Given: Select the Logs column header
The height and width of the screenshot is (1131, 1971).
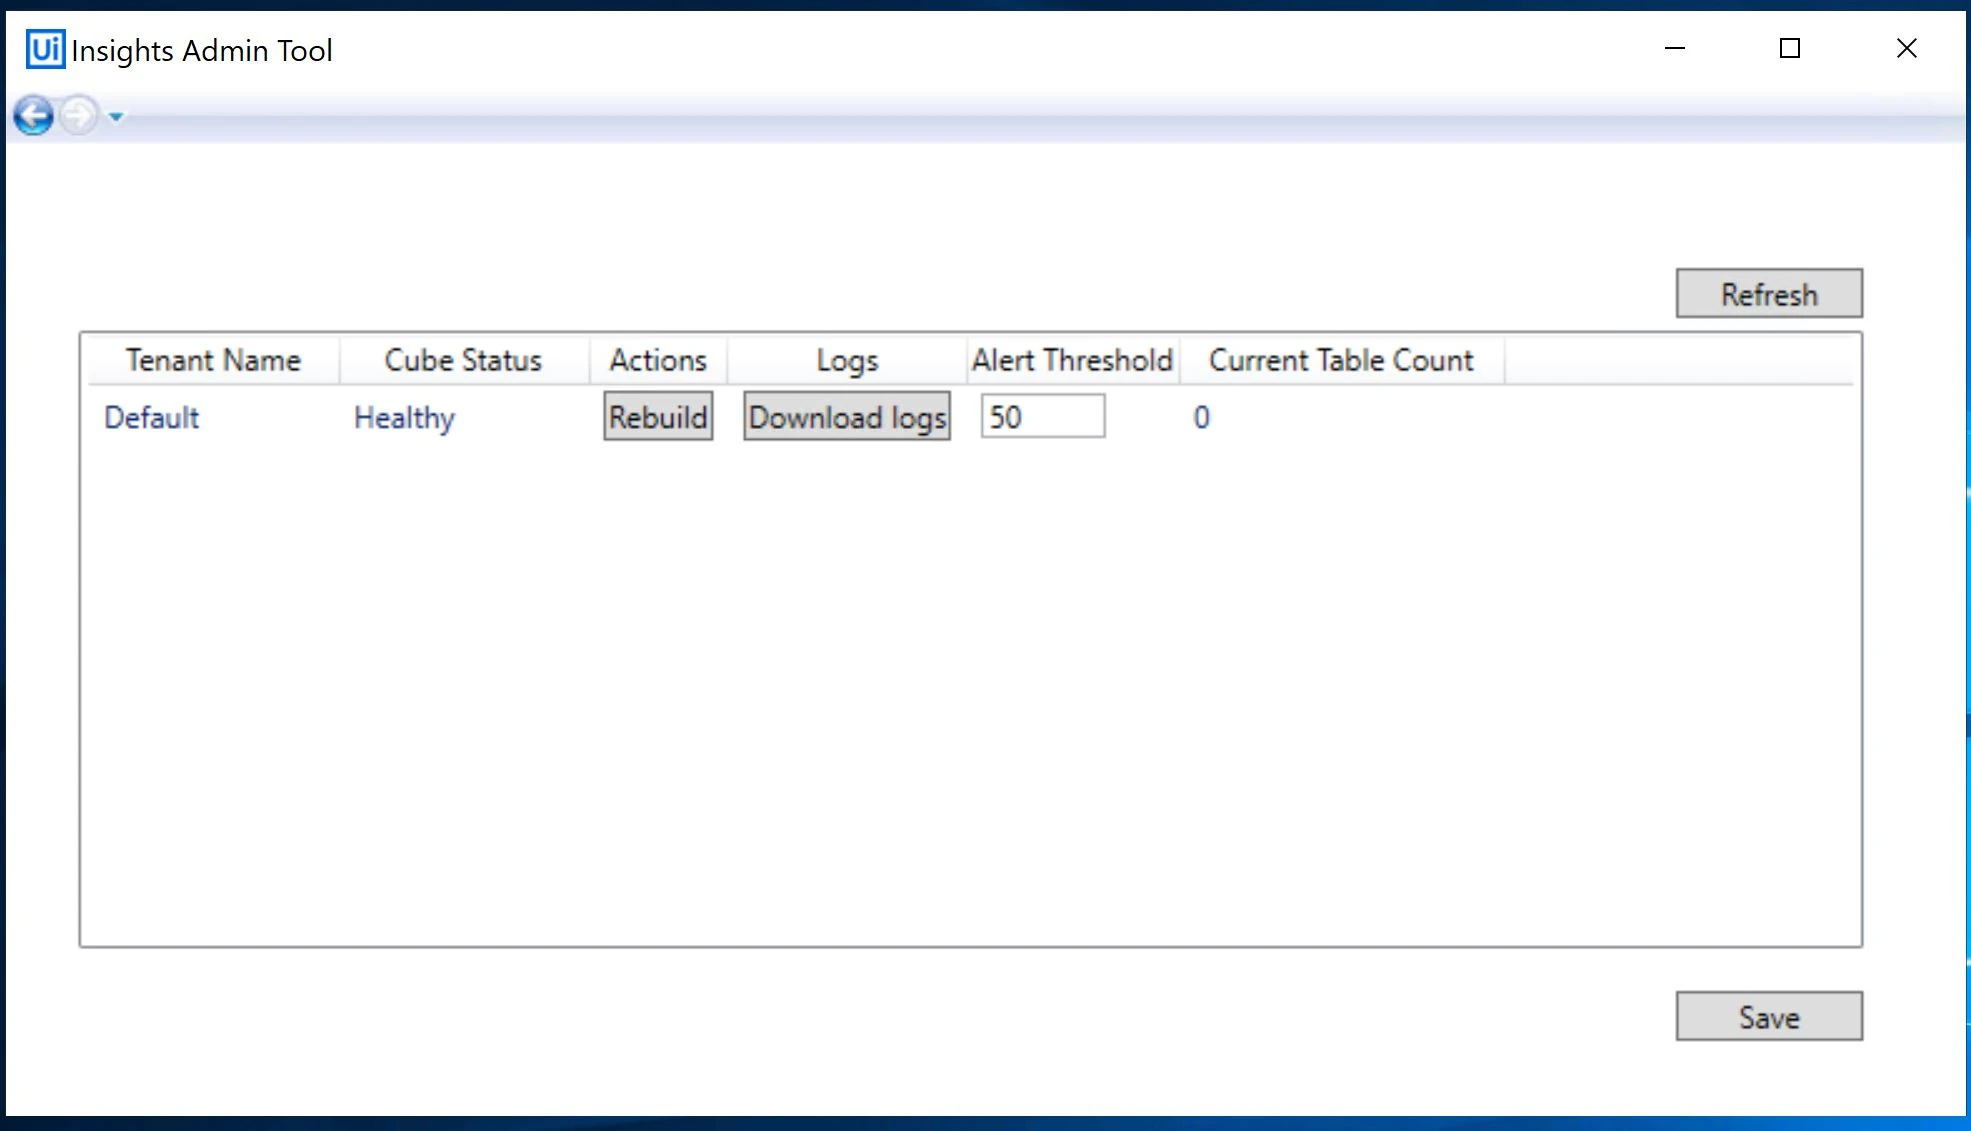Looking at the screenshot, I should tap(847, 360).
